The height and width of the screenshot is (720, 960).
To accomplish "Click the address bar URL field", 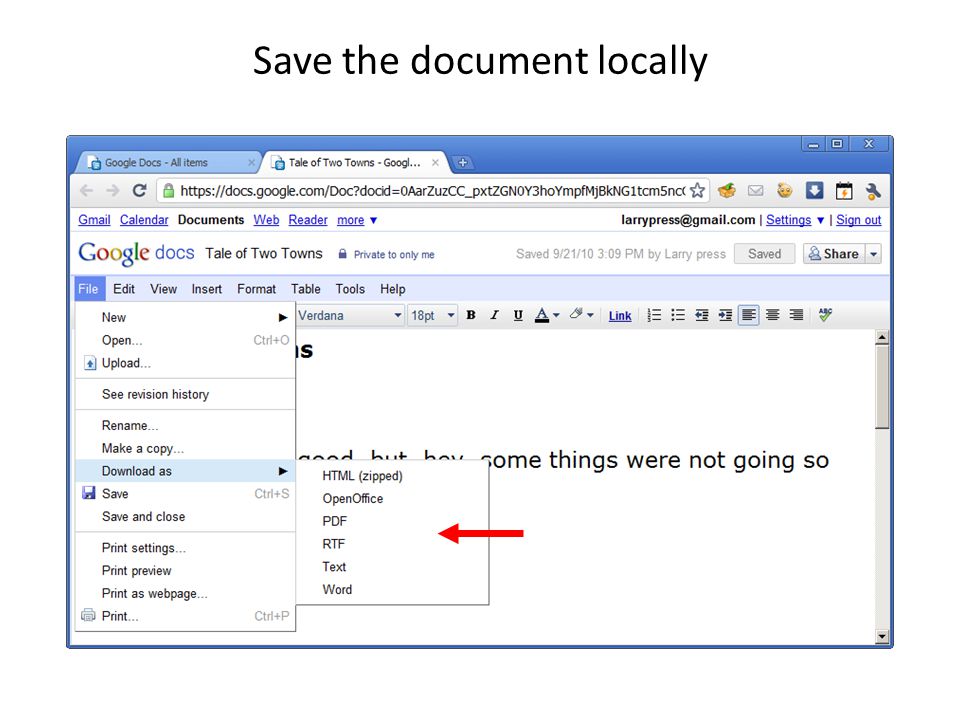I will coord(432,191).
